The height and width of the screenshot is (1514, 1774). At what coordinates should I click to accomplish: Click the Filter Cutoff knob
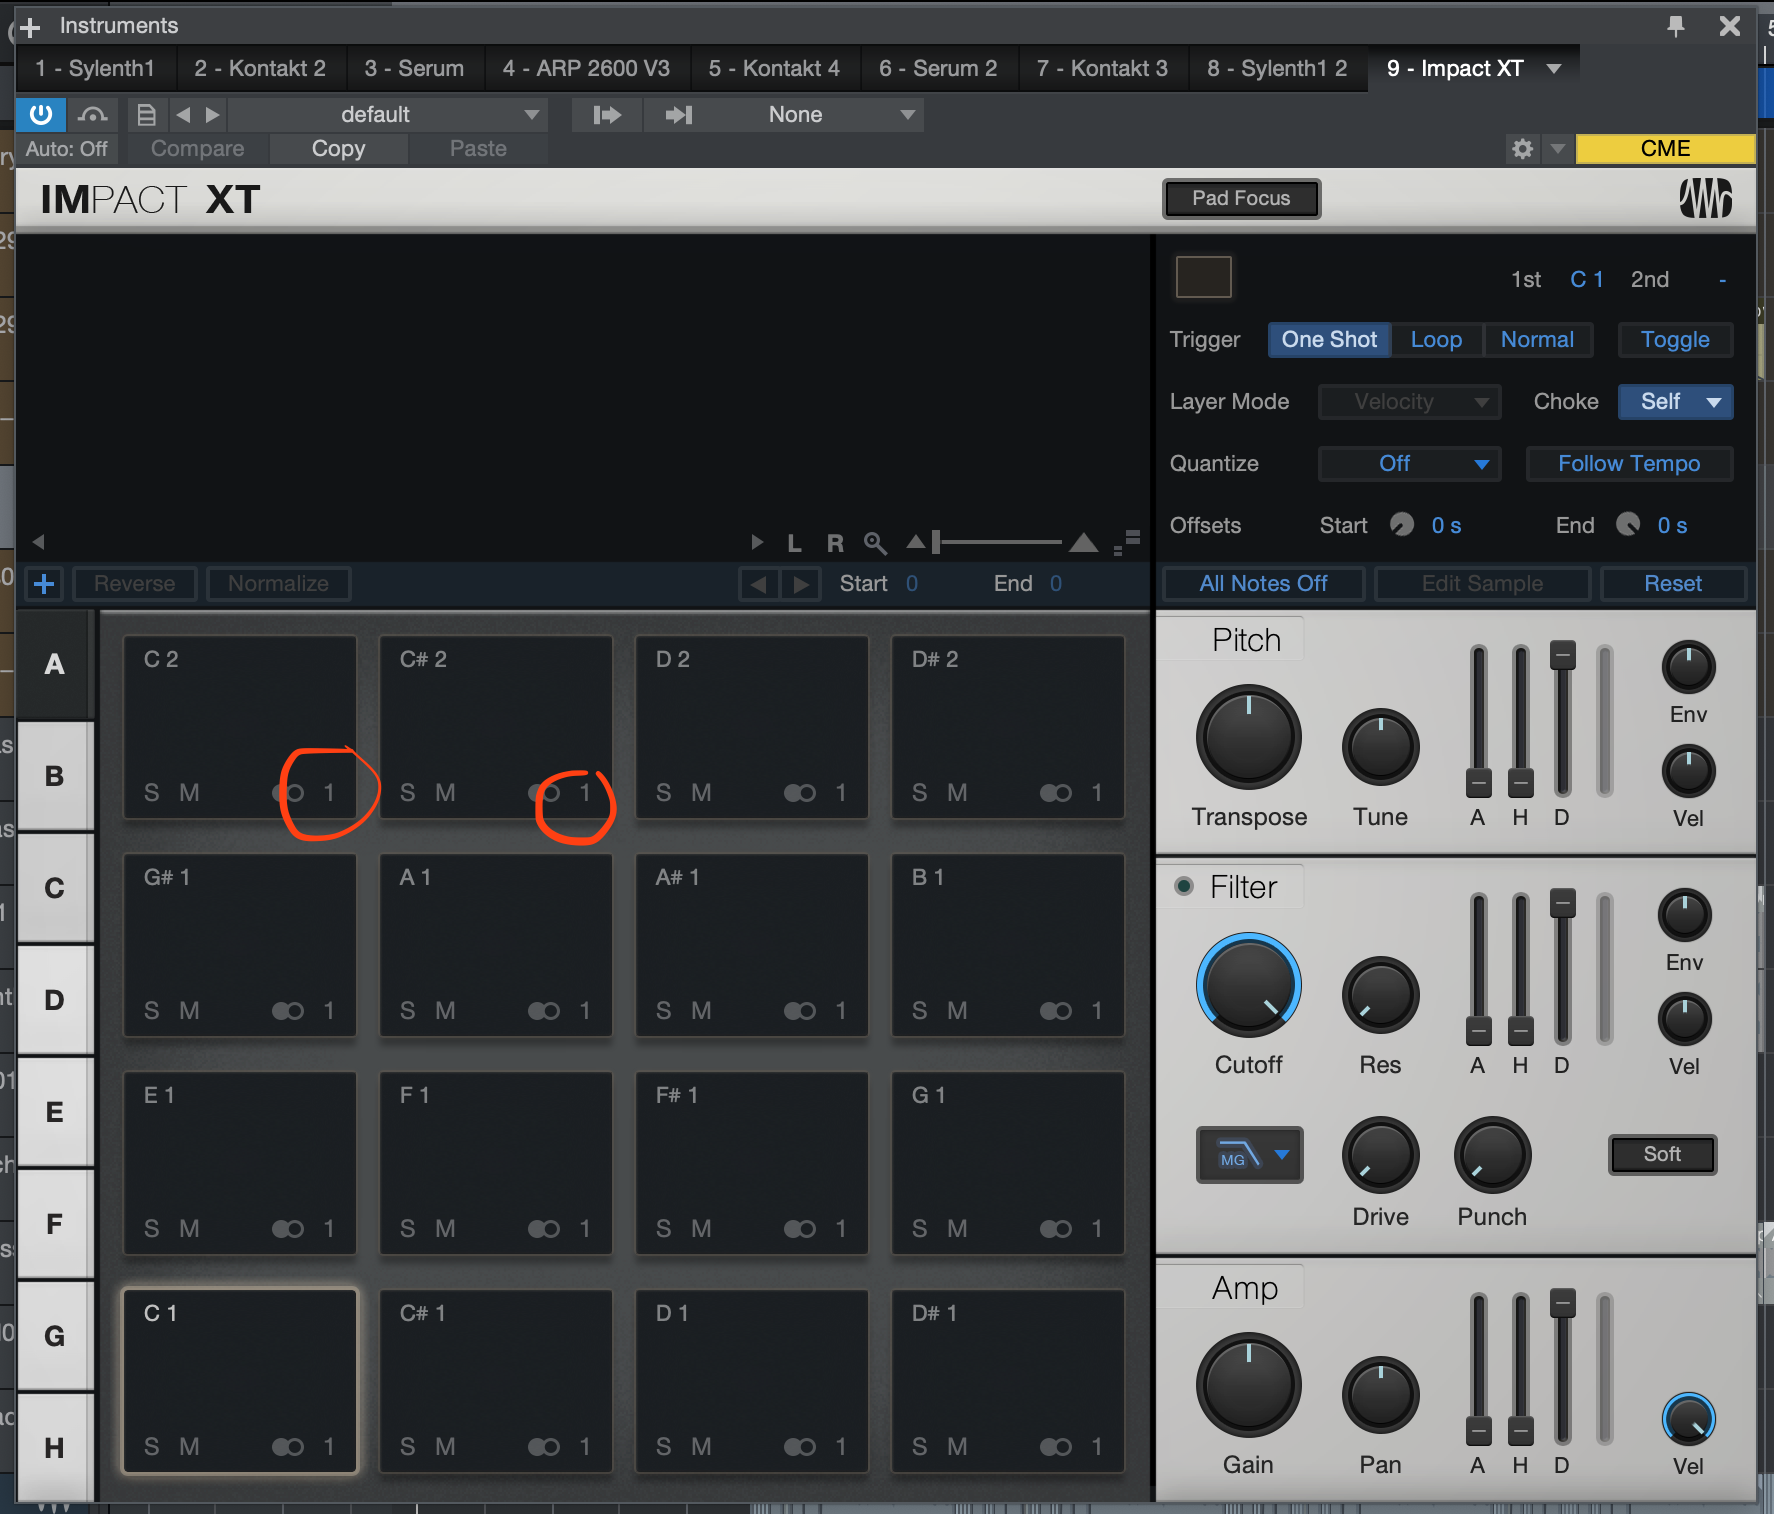pyautogui.click(x=1248, y=986)
